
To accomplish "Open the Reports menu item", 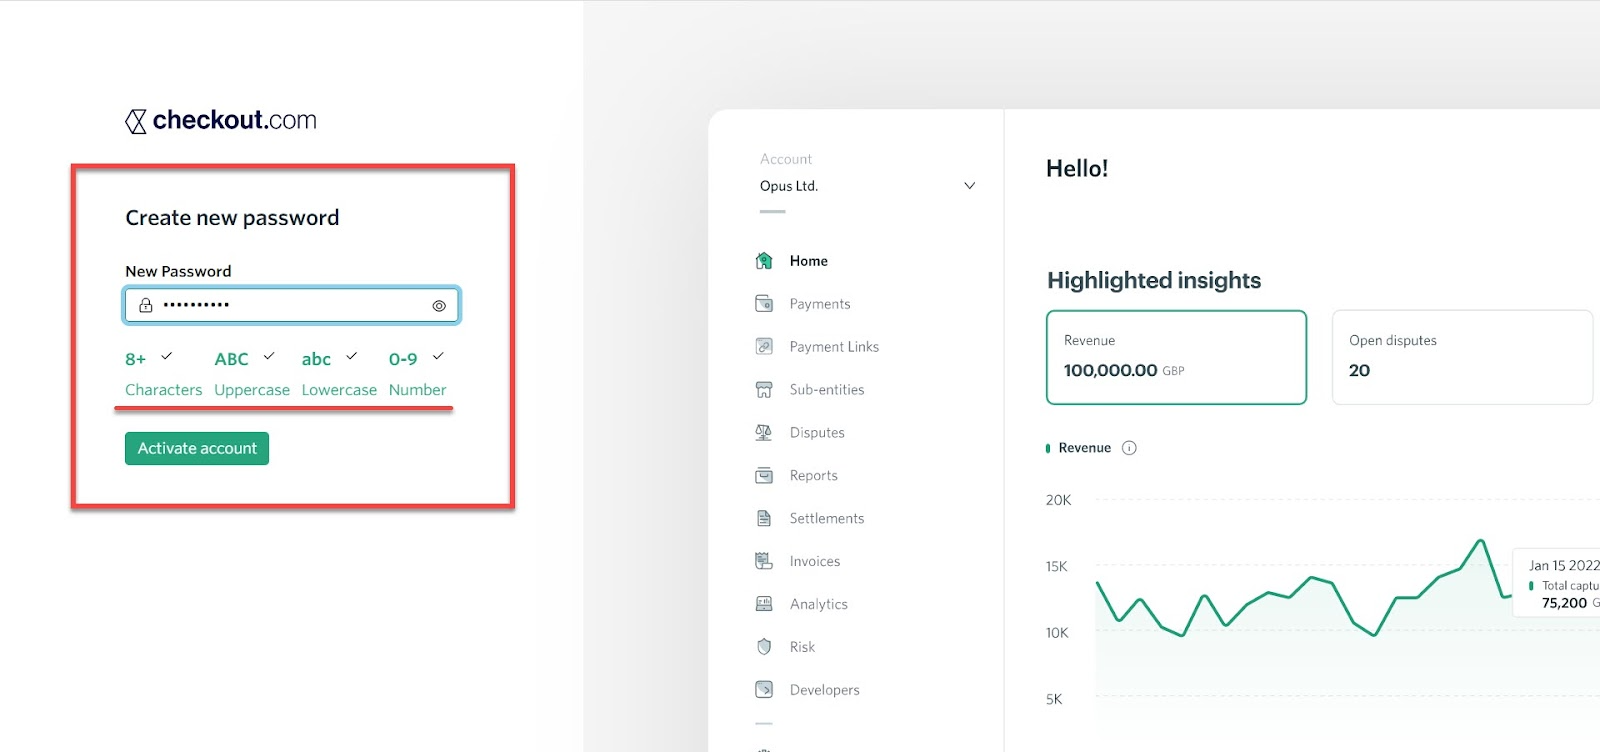I will 814,476.
